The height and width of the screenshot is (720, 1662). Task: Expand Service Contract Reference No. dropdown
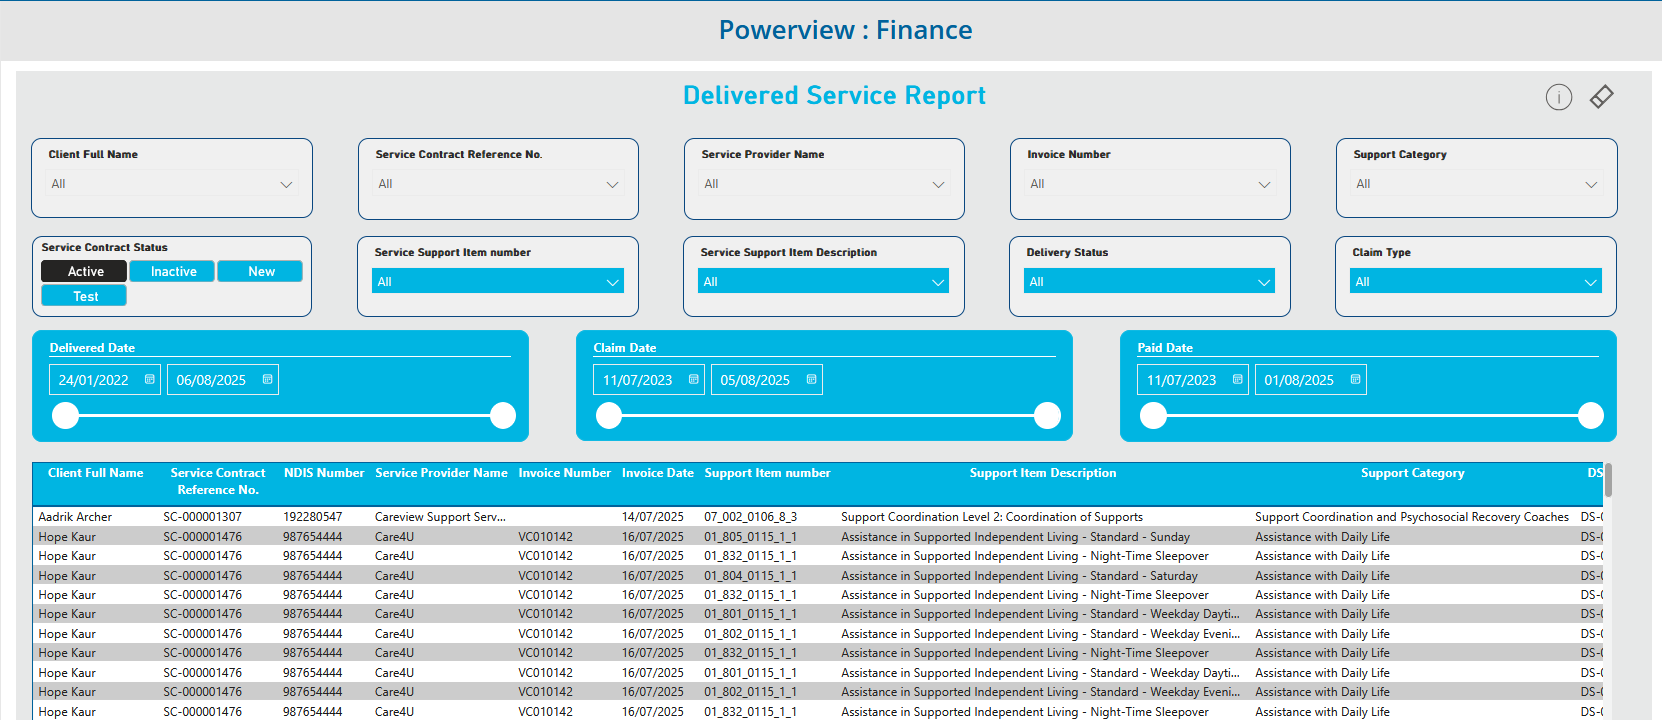point(612,184)
